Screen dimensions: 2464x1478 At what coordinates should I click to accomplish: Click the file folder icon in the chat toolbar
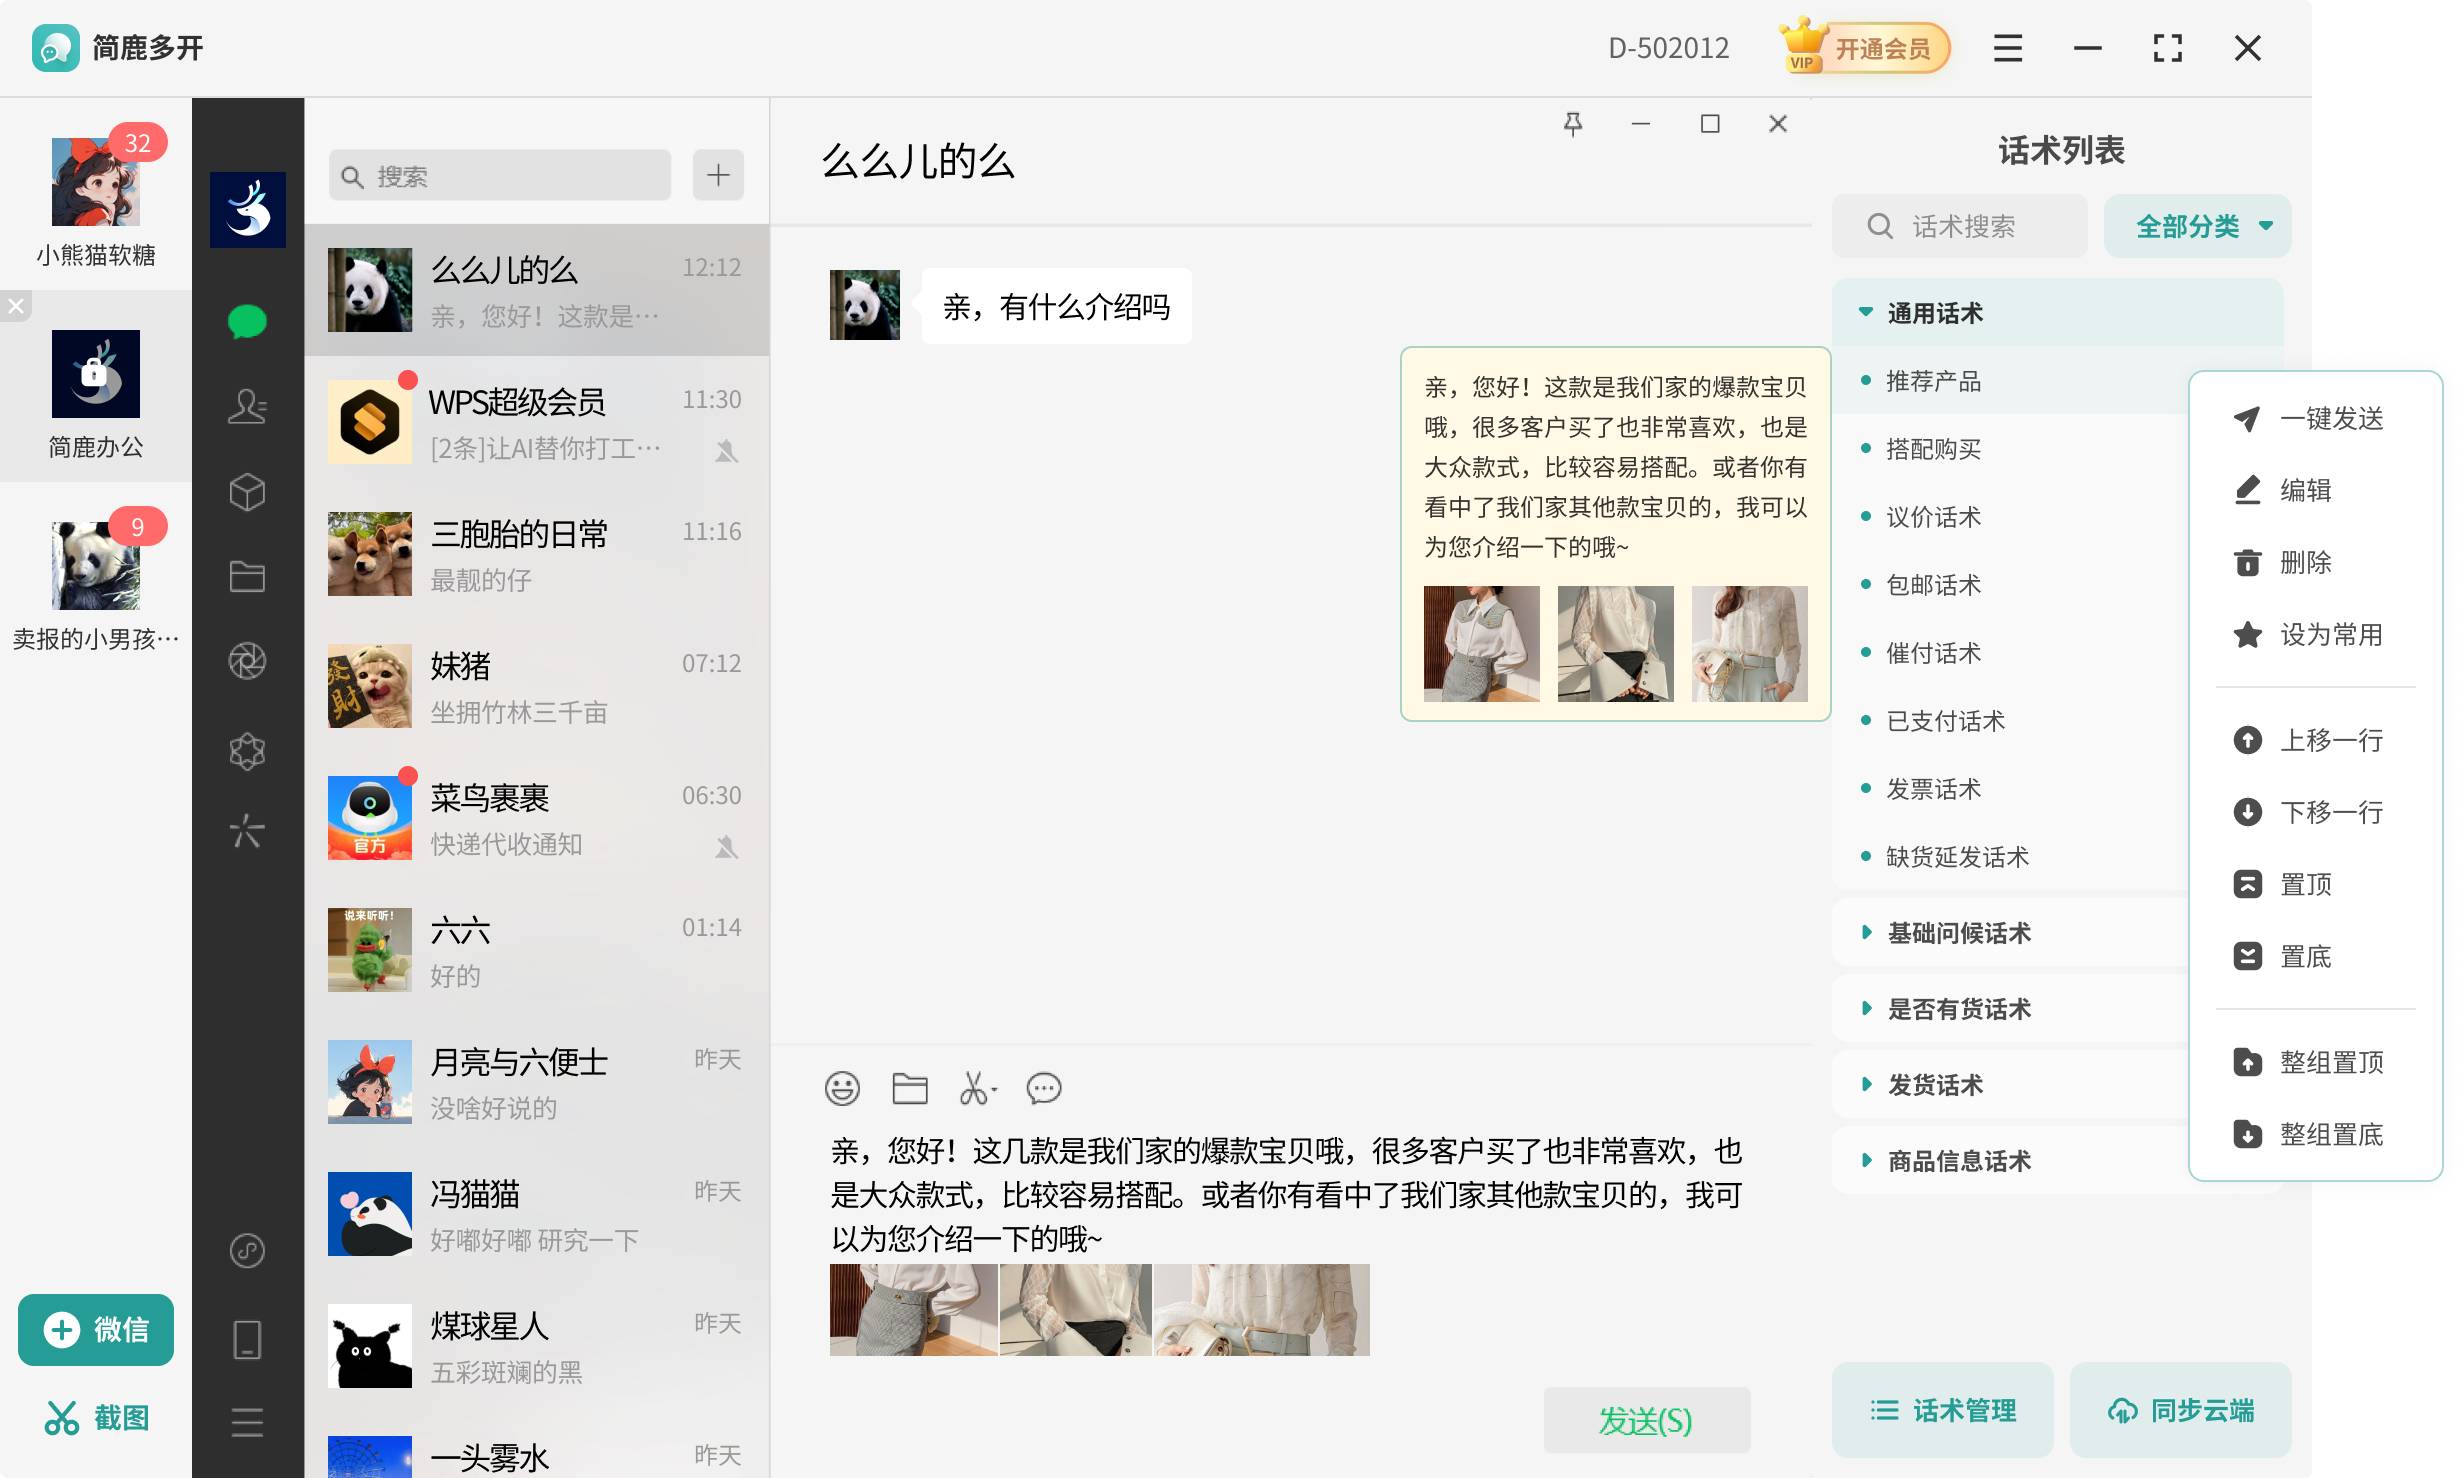tap(909, 1089)
